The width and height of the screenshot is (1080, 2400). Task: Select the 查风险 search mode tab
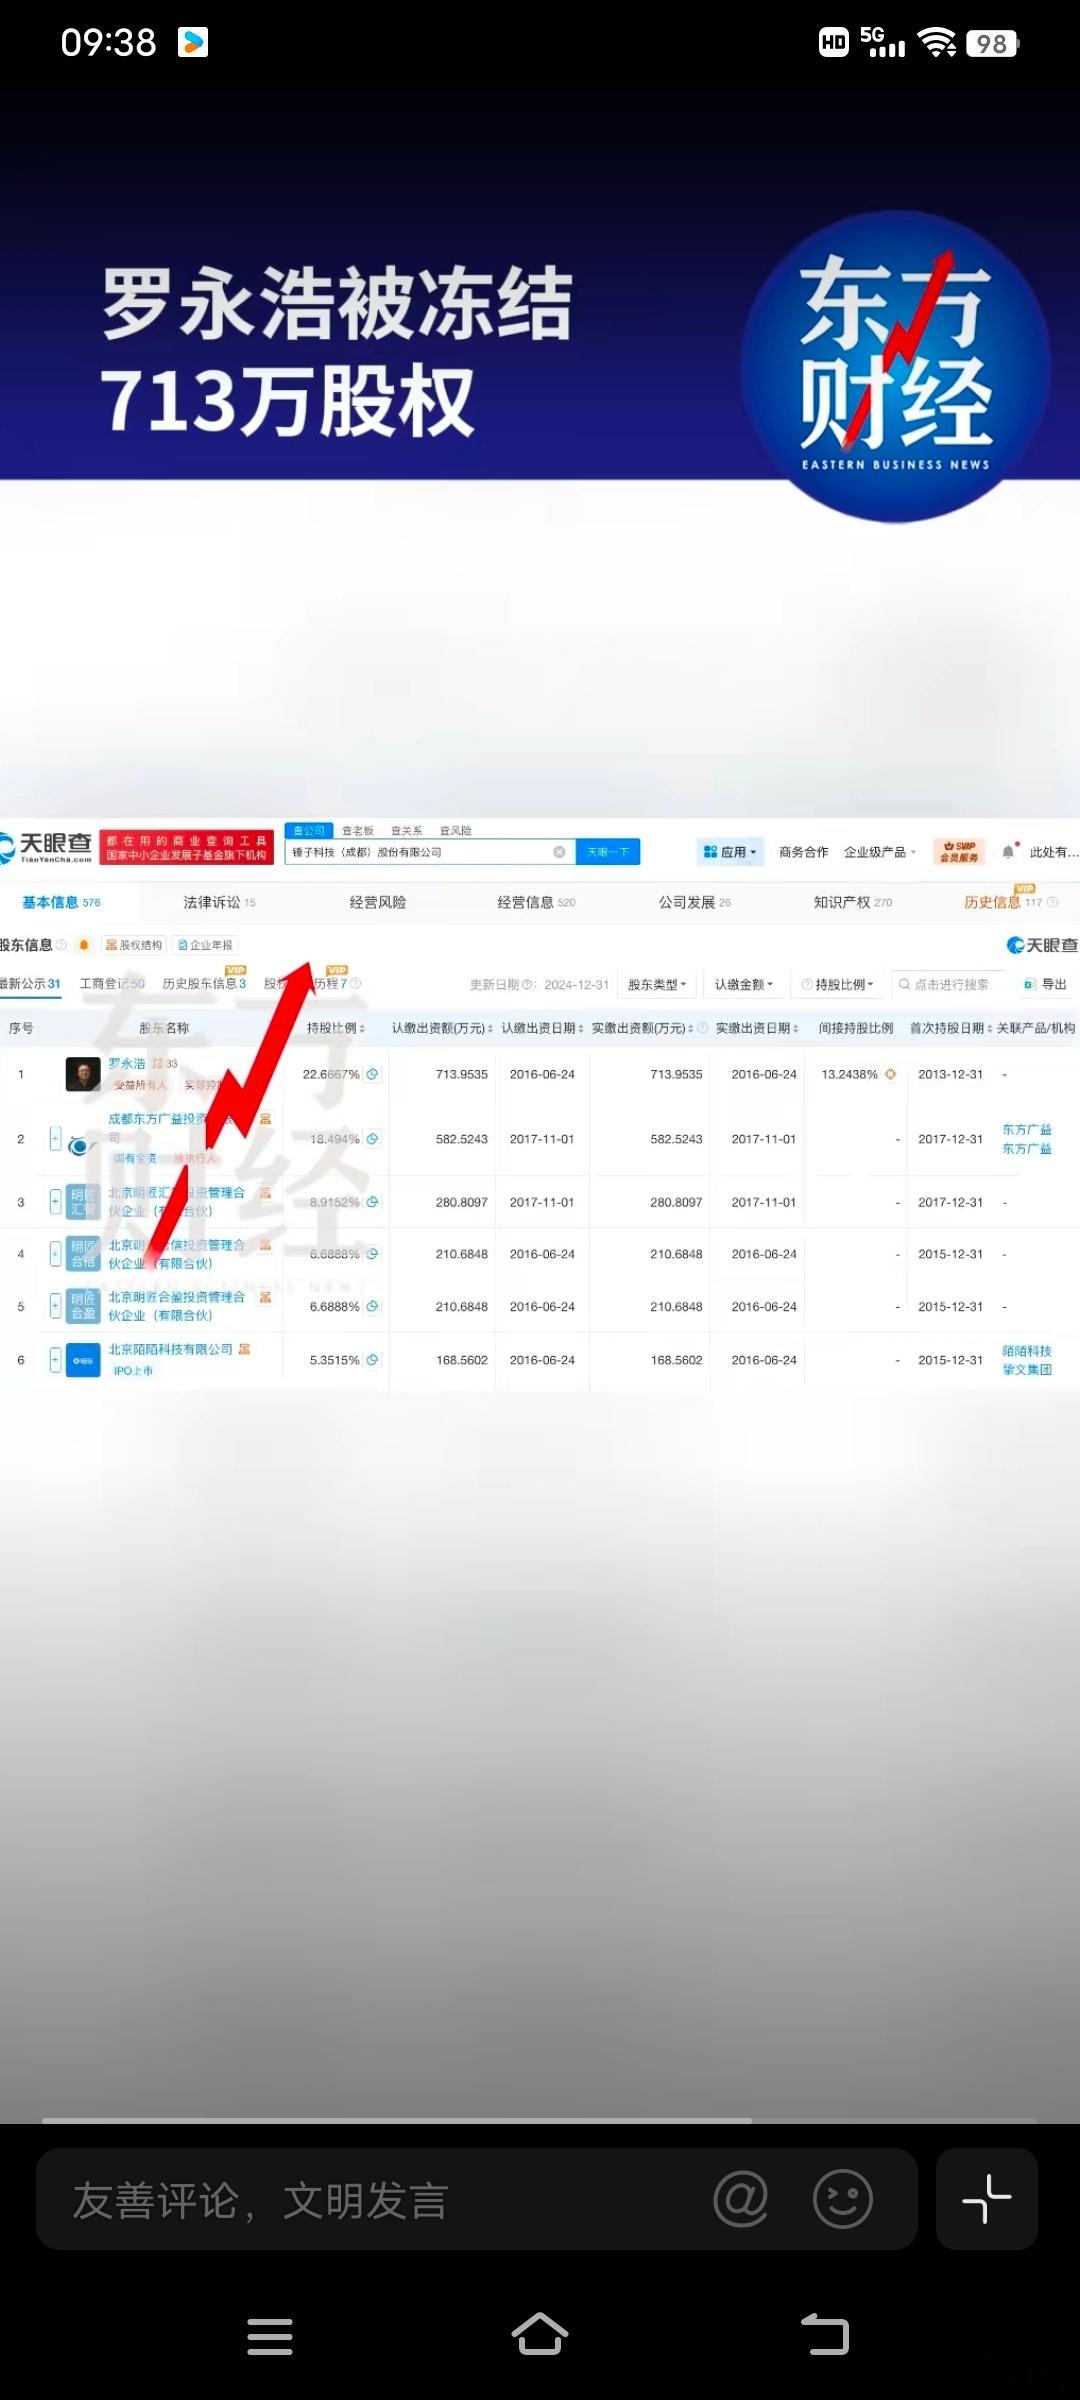click(455, 830)
